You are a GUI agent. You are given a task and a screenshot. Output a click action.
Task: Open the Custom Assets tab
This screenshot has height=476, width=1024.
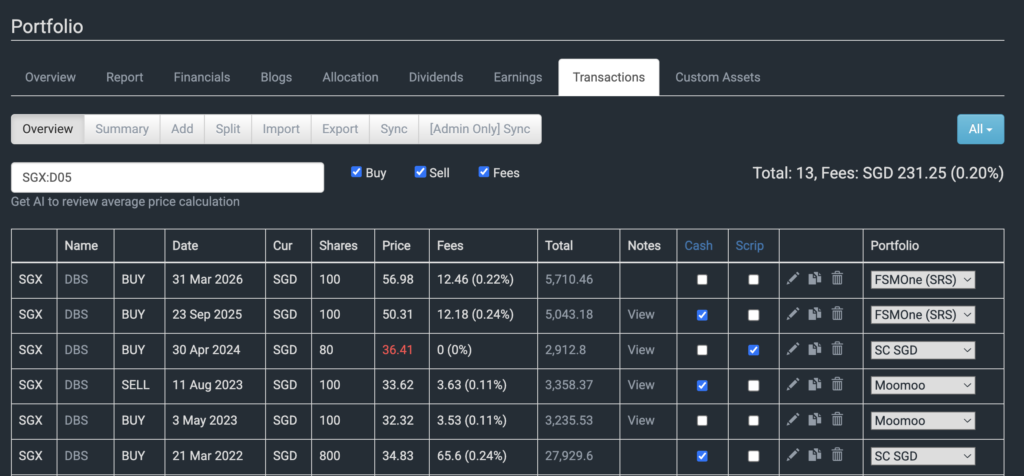[717, 77]
